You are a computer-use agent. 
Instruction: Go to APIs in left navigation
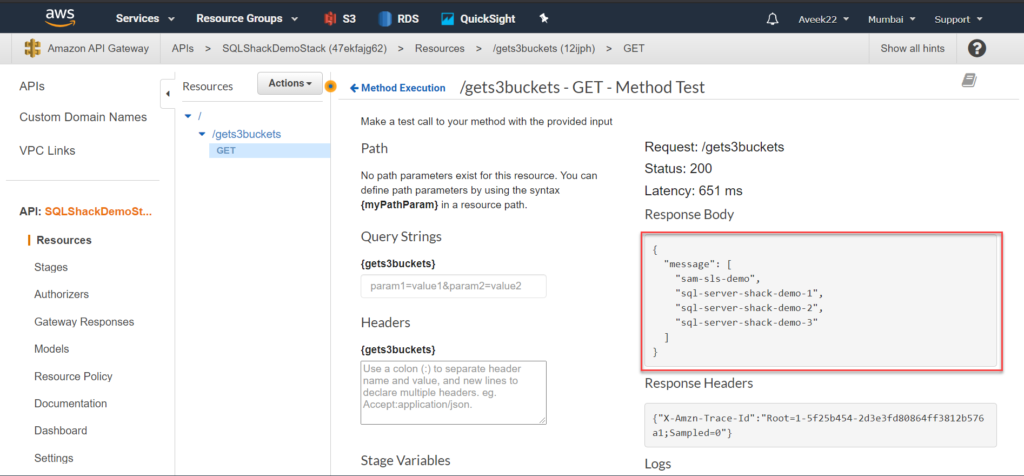[32, 86]
